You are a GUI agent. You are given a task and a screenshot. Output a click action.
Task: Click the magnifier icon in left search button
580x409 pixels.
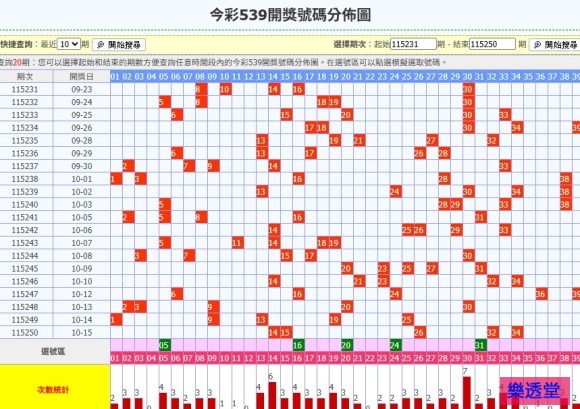pos(101,45)
